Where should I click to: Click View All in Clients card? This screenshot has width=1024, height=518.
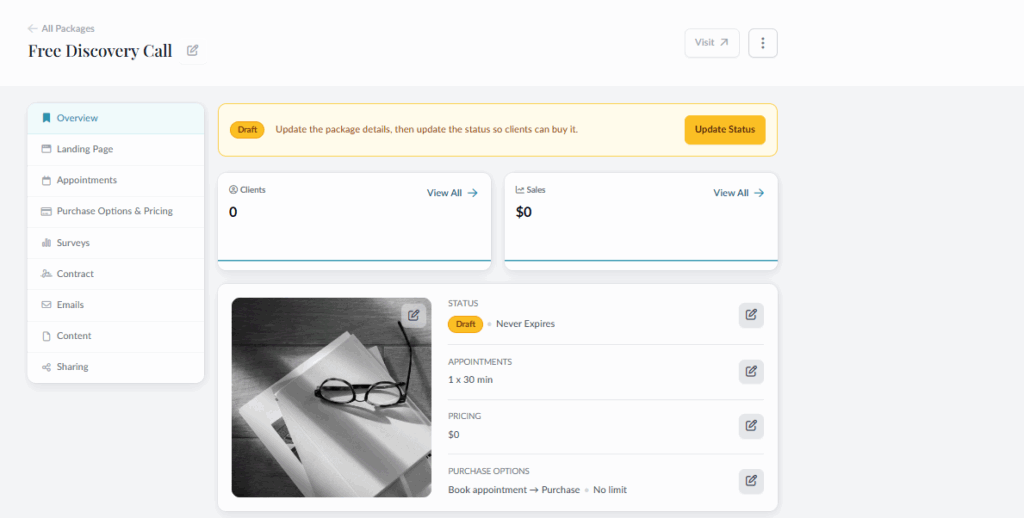[452, 193]
